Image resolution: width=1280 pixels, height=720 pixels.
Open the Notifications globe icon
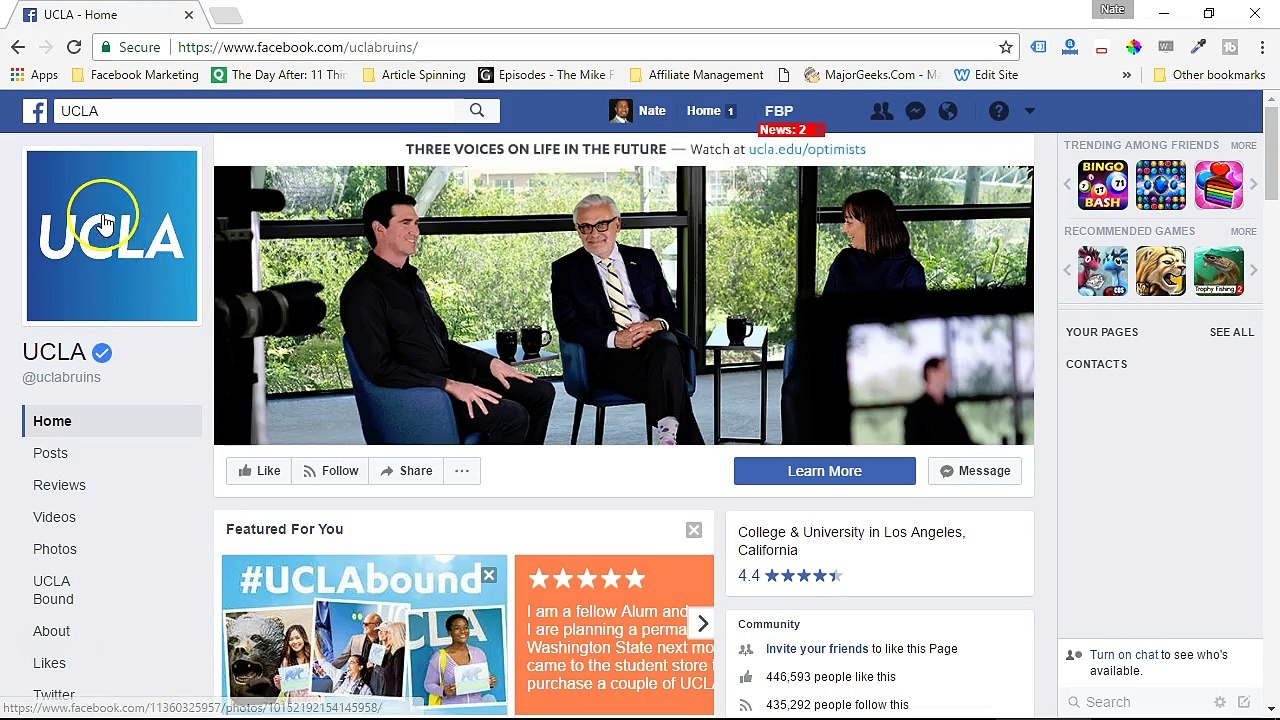tap(948, 111)
